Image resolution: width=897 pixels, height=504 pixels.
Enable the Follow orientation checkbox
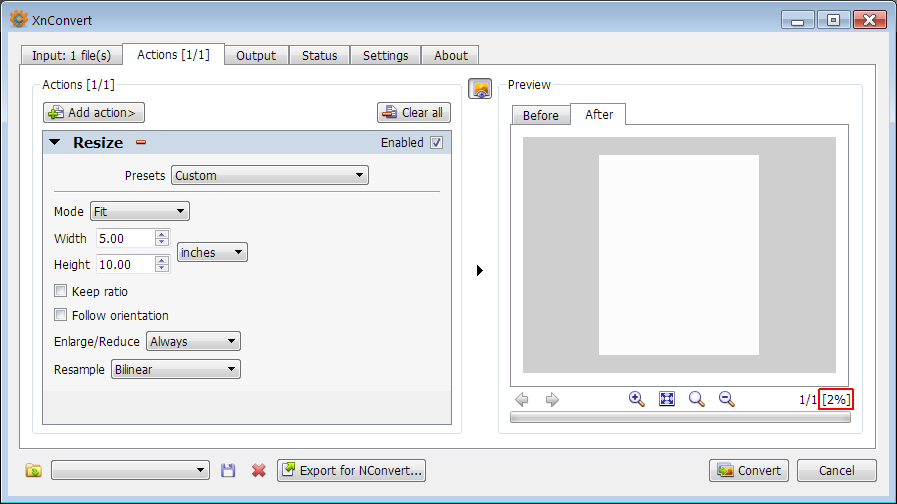pyautogui.click(x=60, y=315)
